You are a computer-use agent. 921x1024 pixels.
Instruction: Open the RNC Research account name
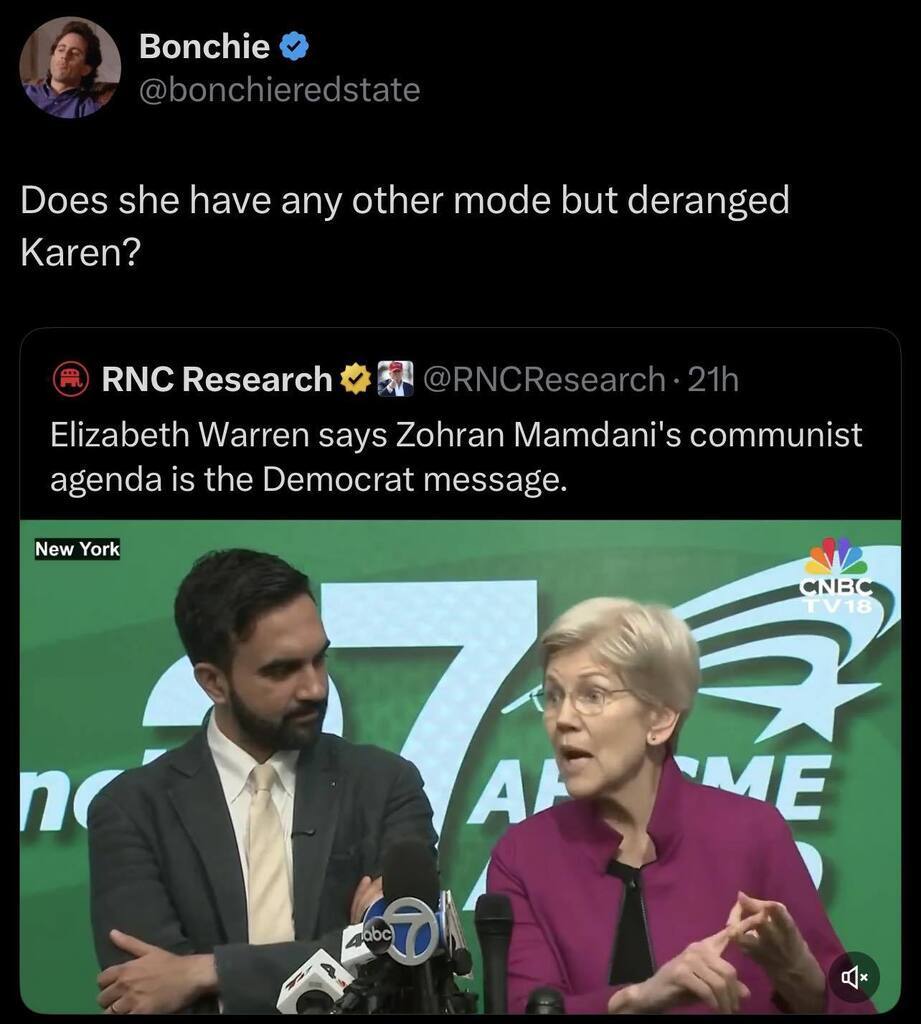(217, 379)
